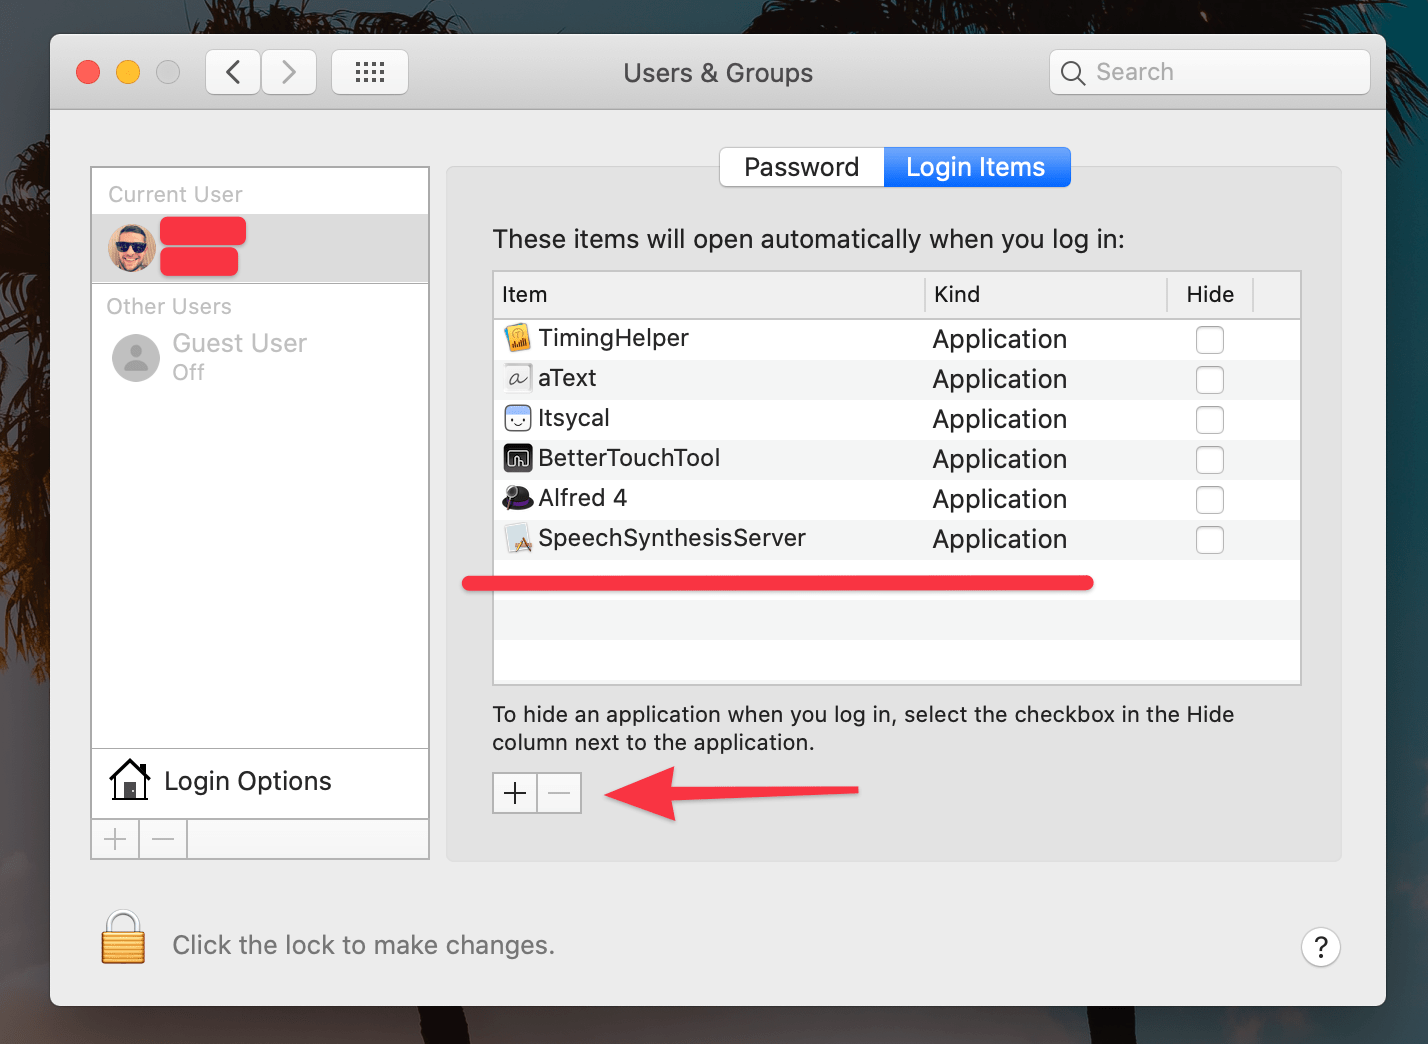Check the Hide checkbox for TimingHelper
This screenshot has height=1044, width=1428.
pos(1209,340)
